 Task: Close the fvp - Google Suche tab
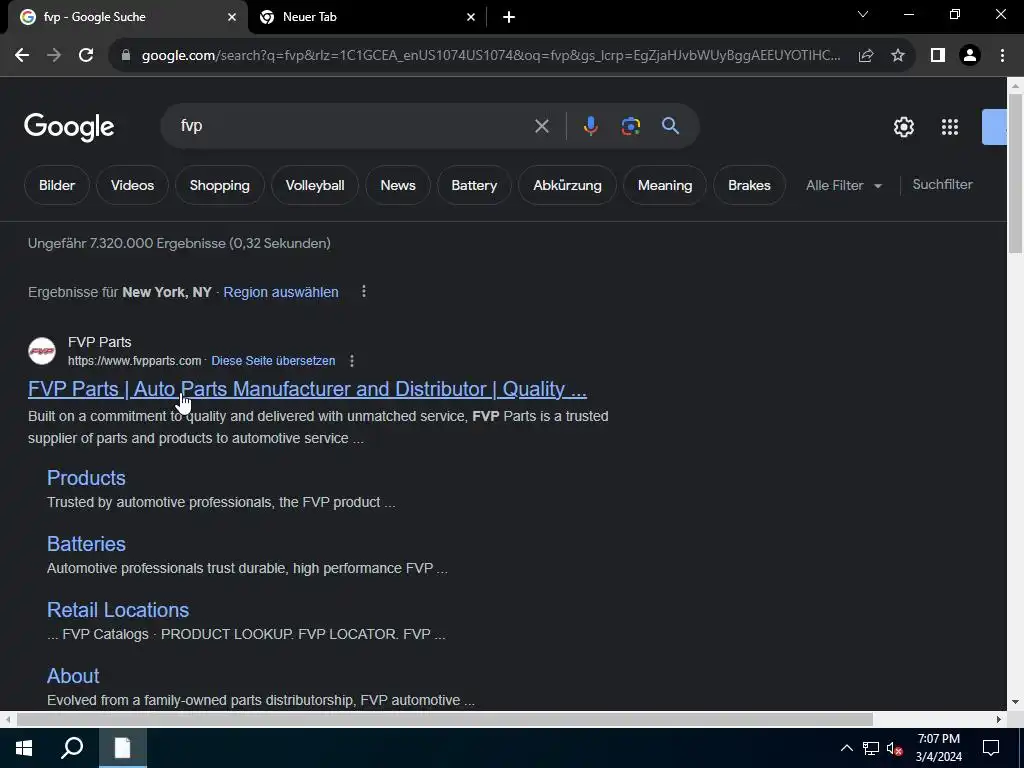tap(232, 17)
